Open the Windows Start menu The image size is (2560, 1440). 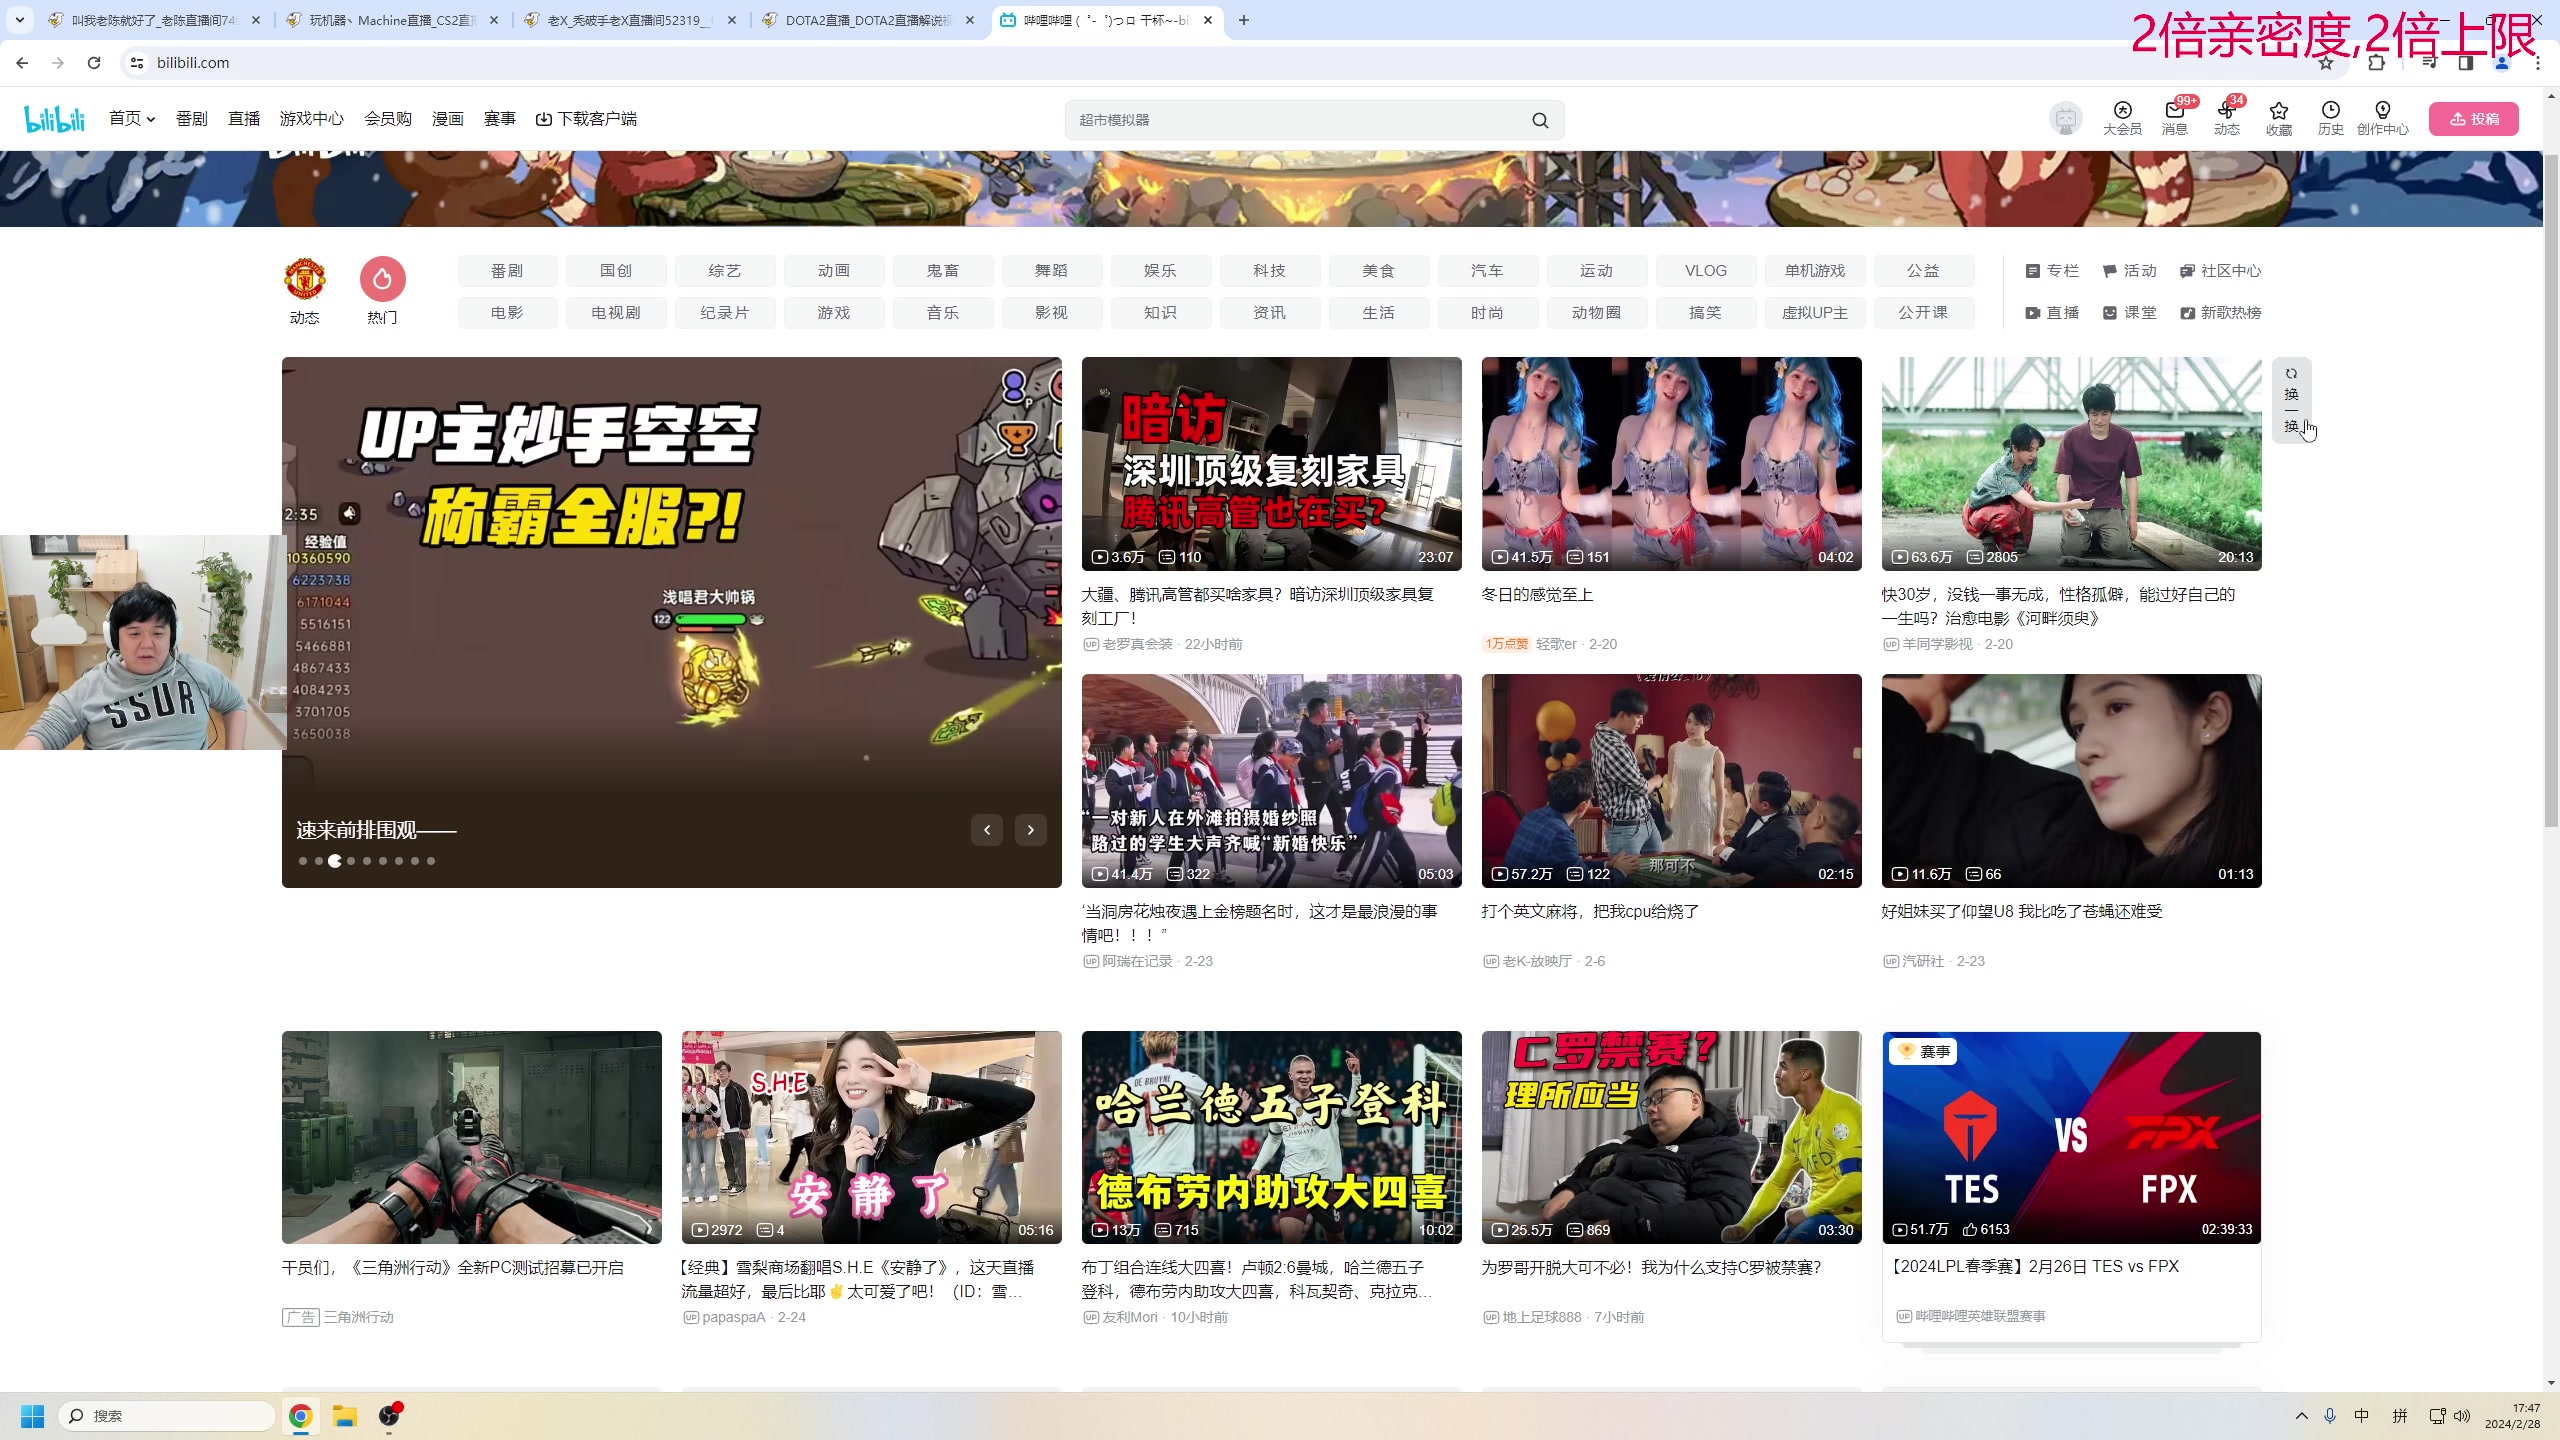click(33, 1416)
